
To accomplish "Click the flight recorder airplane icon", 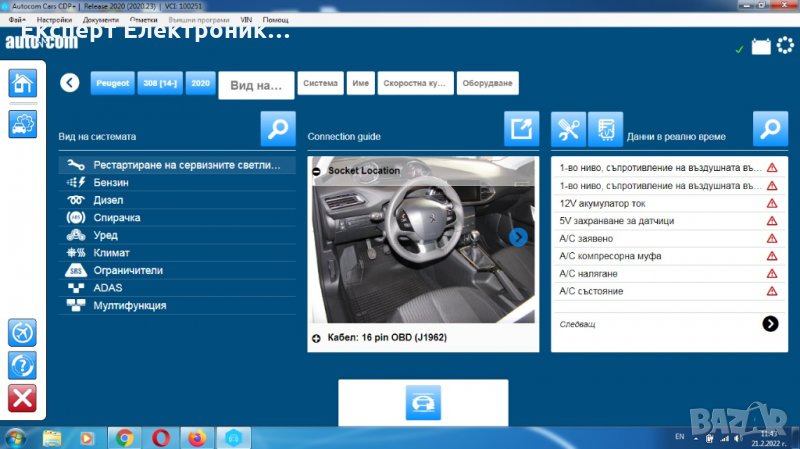I will [22, 333].
